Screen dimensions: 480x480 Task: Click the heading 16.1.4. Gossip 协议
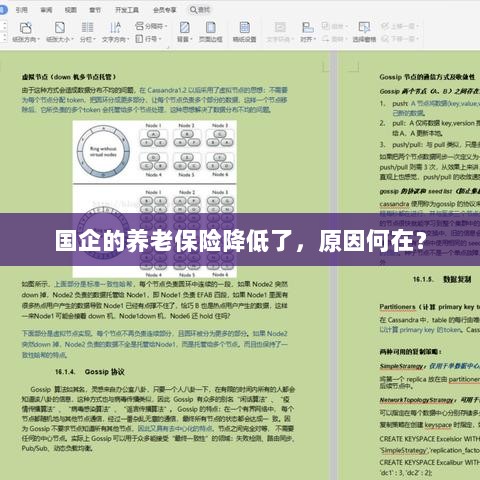point(90,372)
